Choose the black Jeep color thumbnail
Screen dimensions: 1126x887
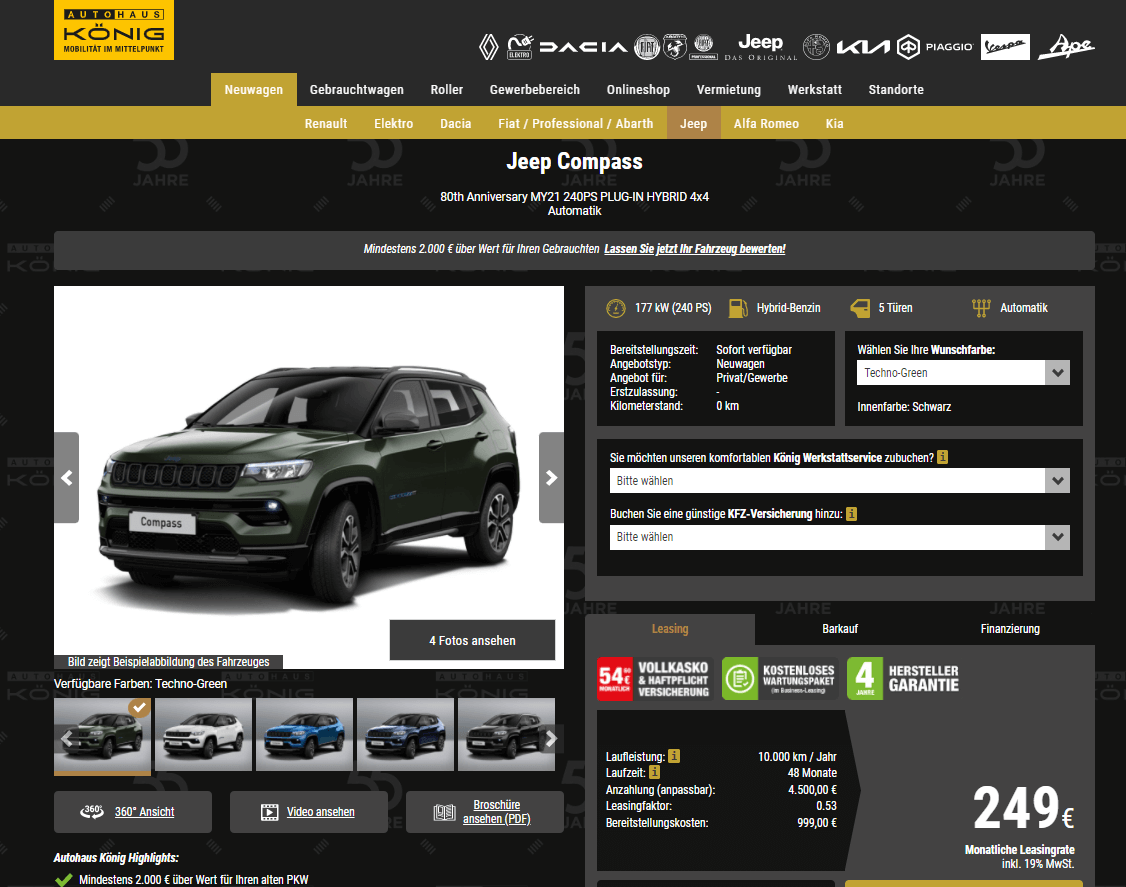(x=506, y=735)
